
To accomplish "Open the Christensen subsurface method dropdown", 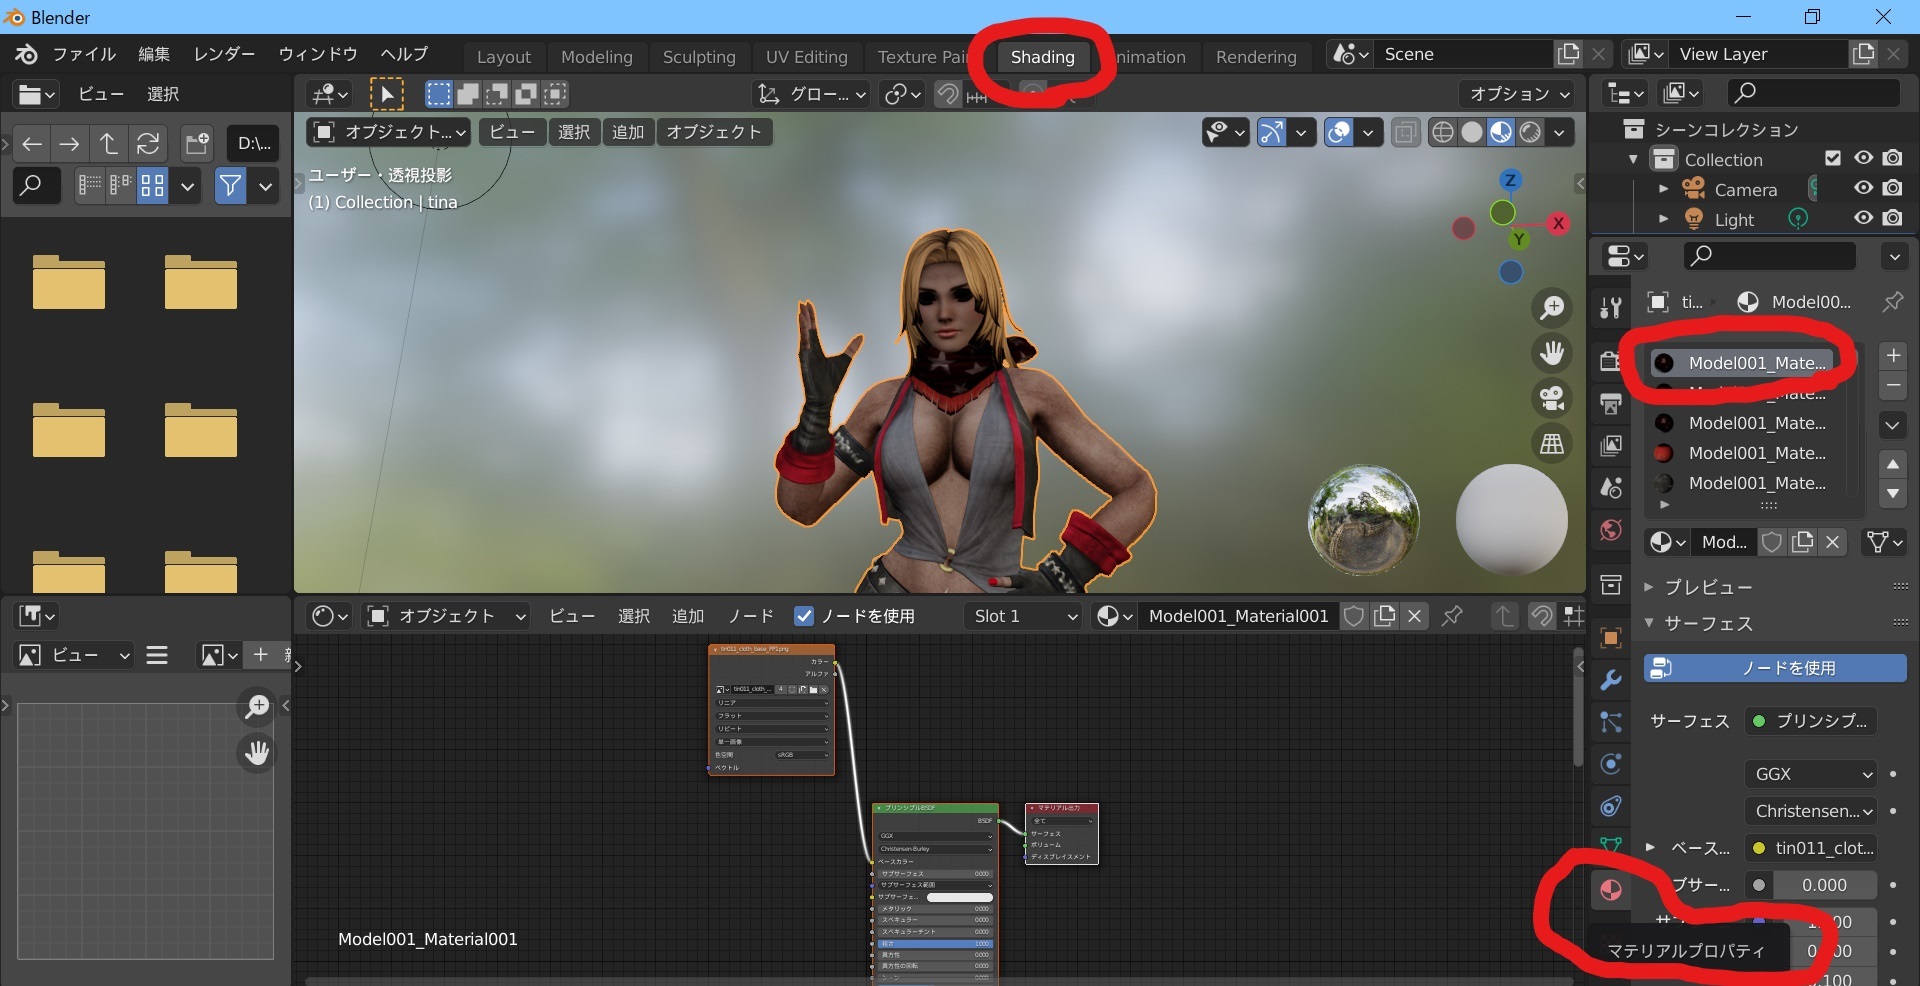I will (x=1812, y=811).
